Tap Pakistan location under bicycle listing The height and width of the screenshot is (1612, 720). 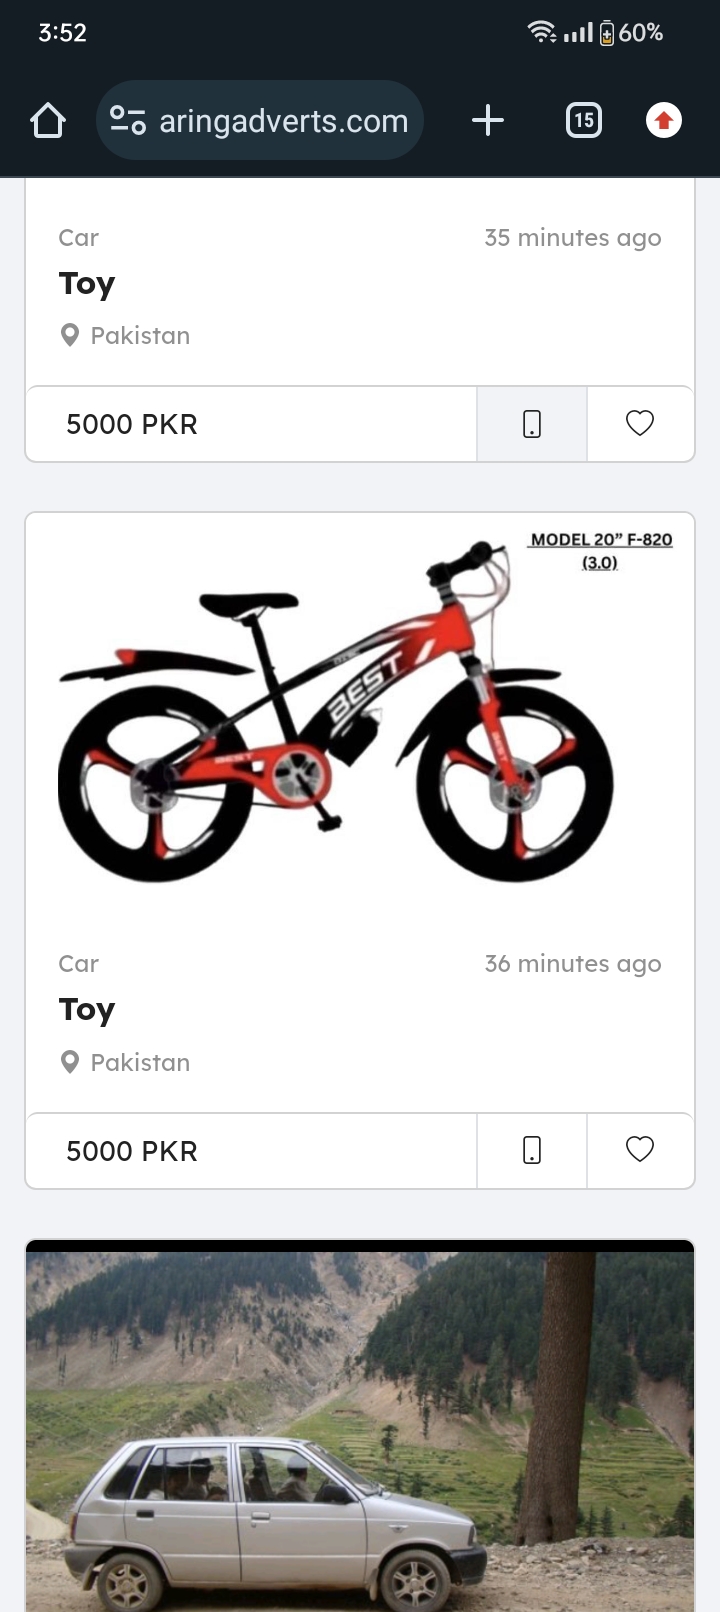pos(125,1062)
